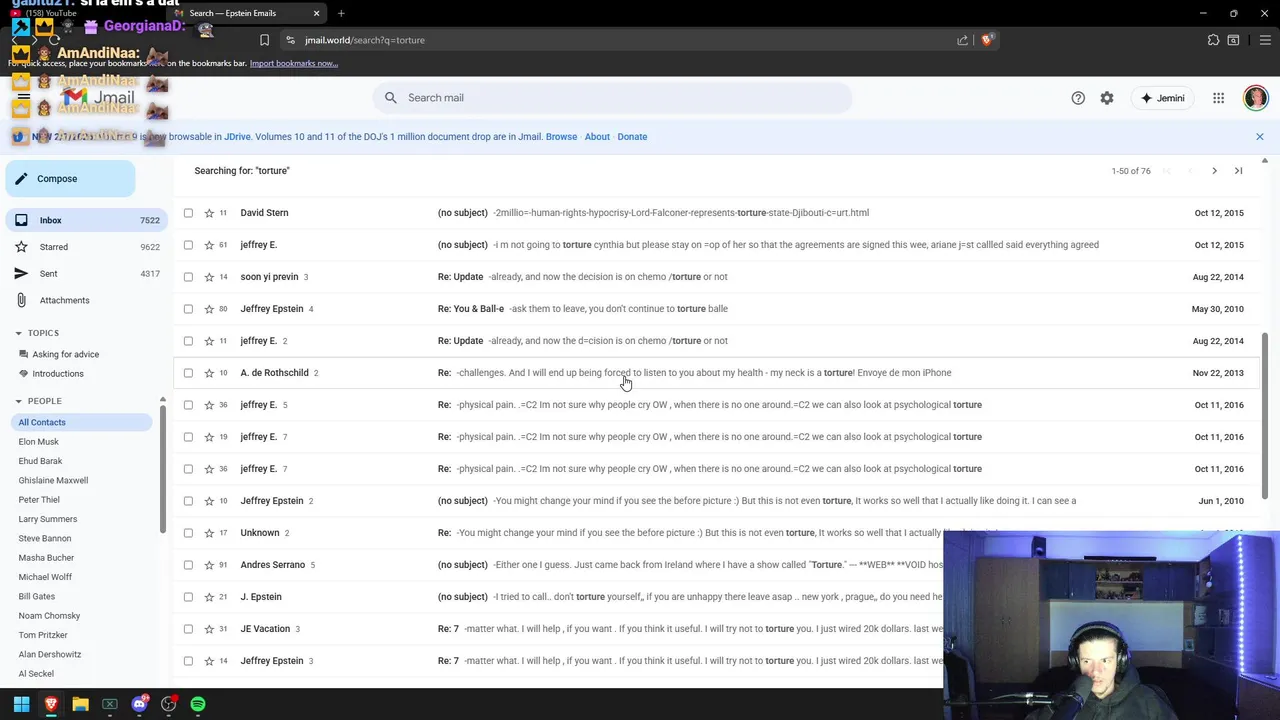The width and height of the screenshot is (1280, 720).
Task: Click the Jmail logo
Action: 98,98
